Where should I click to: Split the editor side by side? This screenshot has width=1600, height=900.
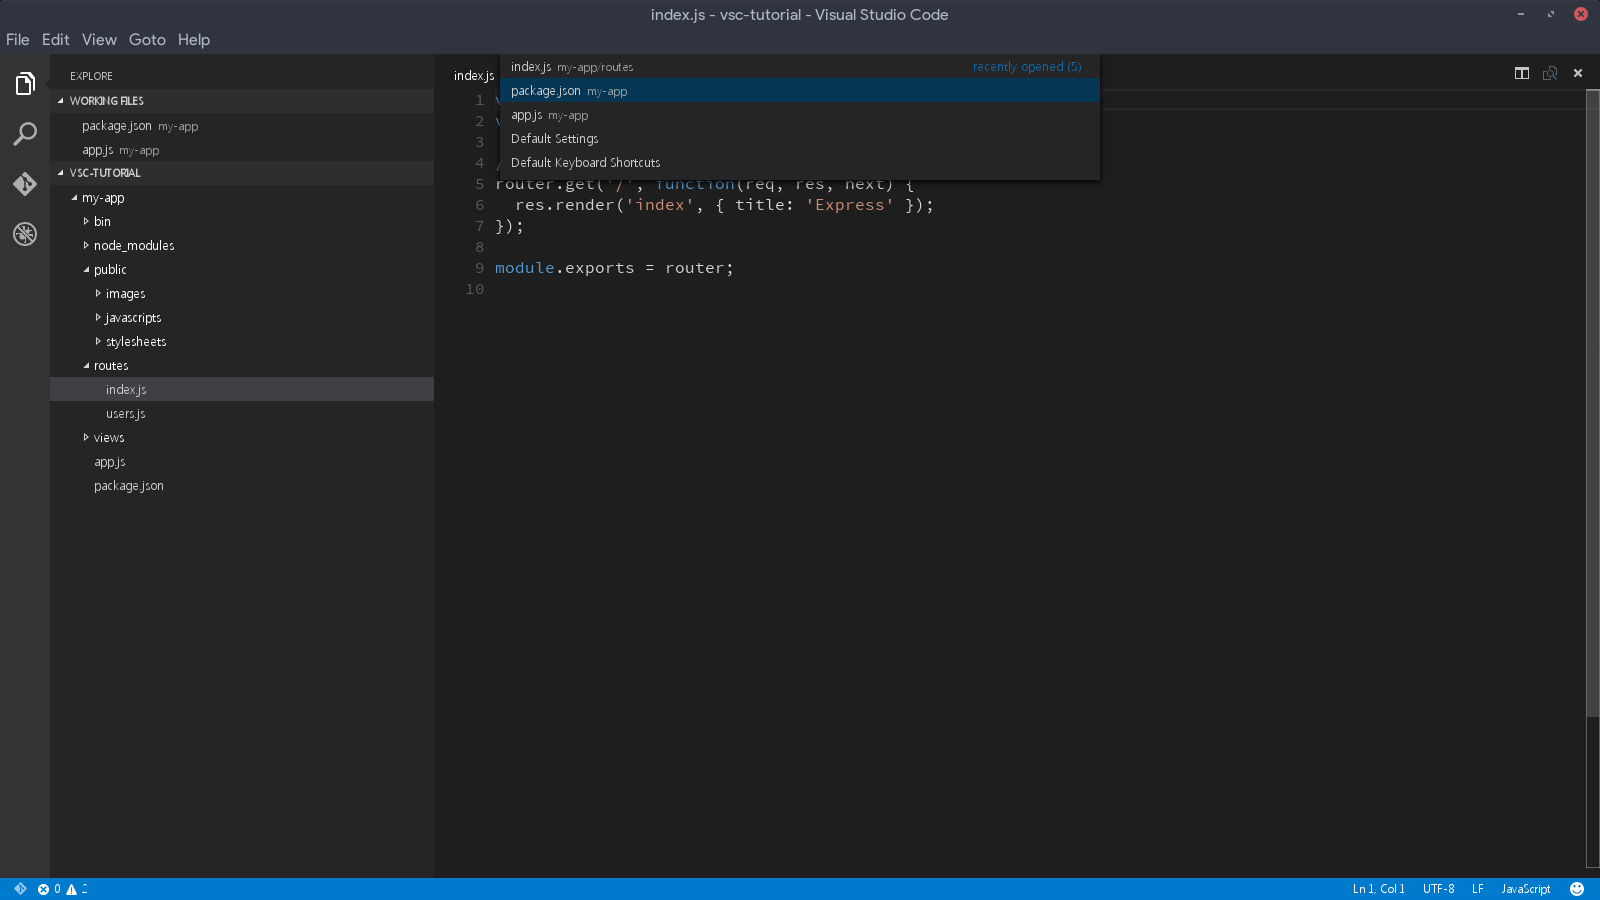point(1522,73)
